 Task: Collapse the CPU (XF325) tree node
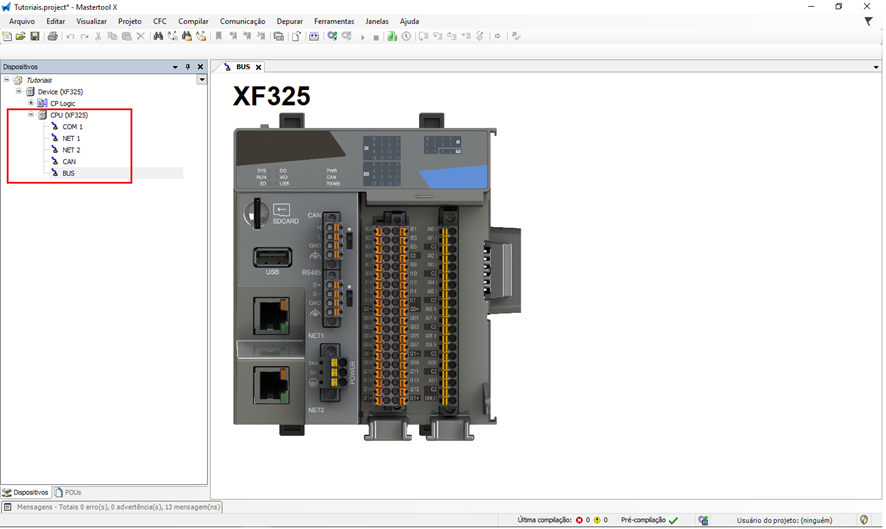tap(31, 115)
